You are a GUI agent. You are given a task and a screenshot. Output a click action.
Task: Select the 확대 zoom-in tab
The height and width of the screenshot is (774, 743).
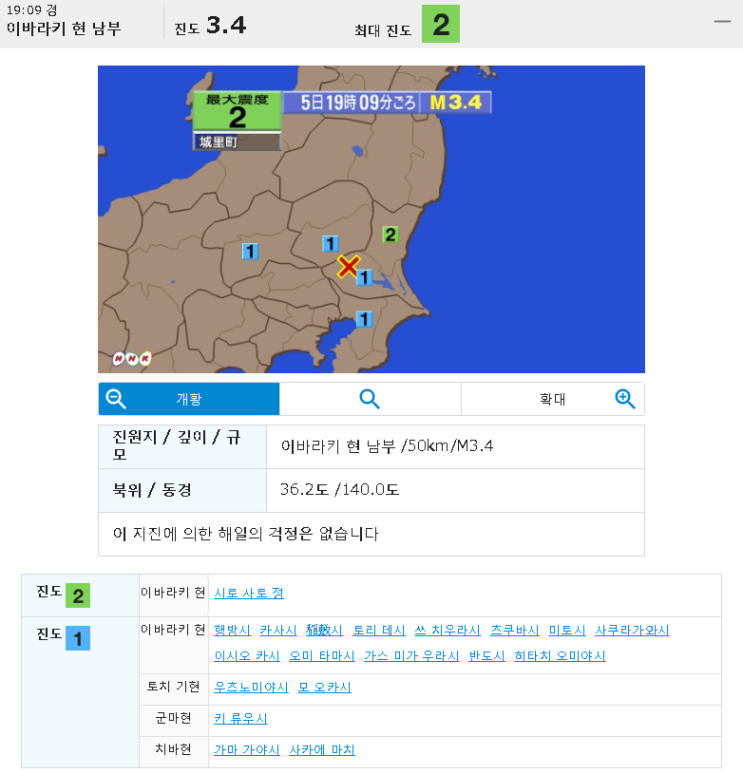pyautogui.click(x=552, y=399)
